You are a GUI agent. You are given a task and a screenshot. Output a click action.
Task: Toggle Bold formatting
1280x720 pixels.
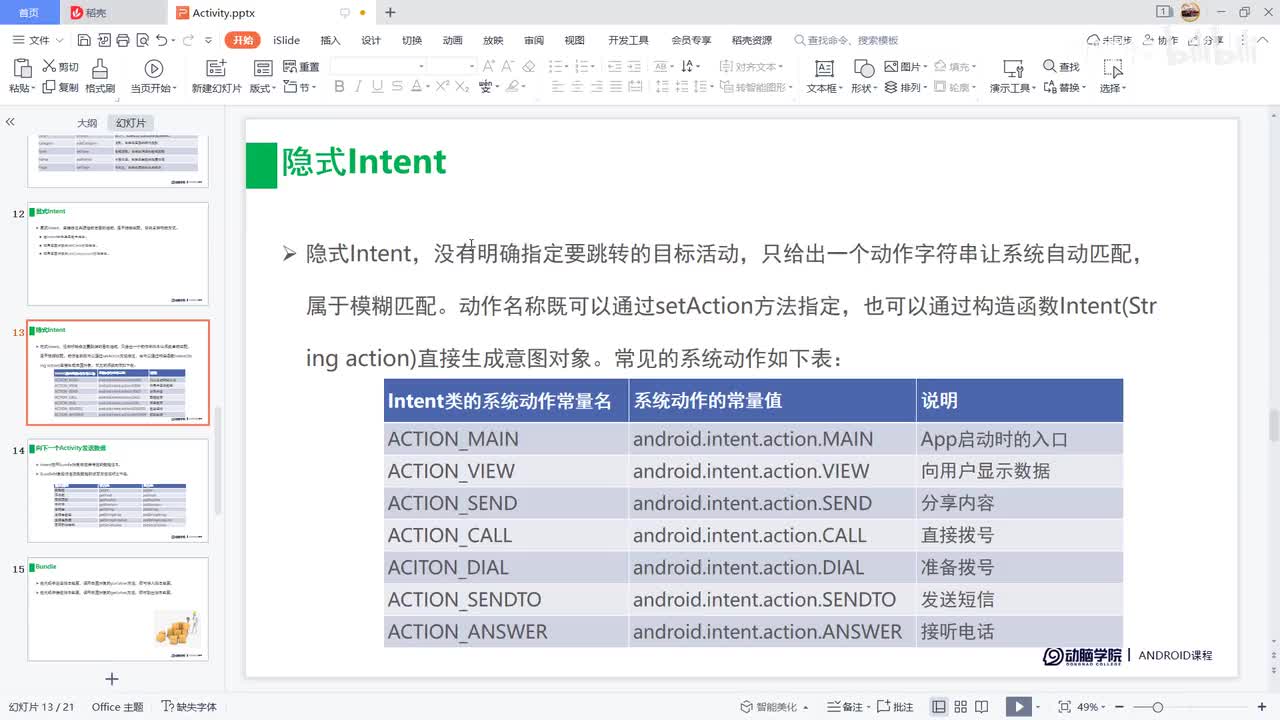(x=339, y=87)
